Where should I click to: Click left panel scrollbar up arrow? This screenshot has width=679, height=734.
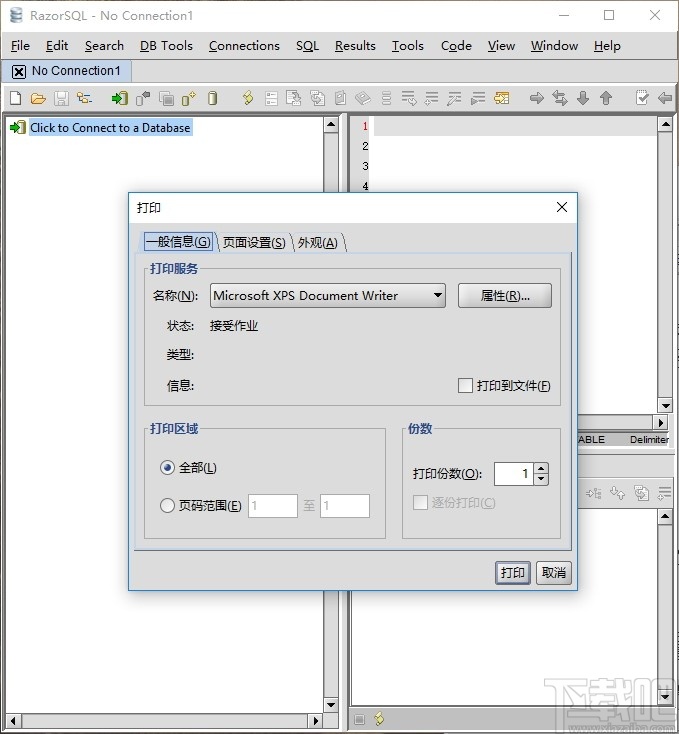331,125
